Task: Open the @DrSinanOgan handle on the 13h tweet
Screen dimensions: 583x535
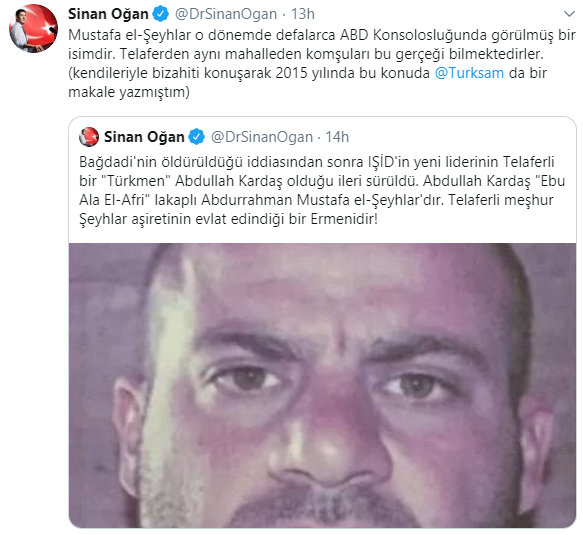Action: [226, 14]
